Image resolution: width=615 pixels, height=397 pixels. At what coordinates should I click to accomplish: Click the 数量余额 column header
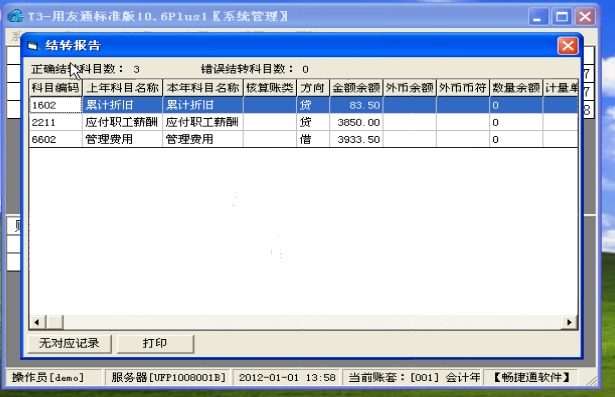[x=516, y=88]
